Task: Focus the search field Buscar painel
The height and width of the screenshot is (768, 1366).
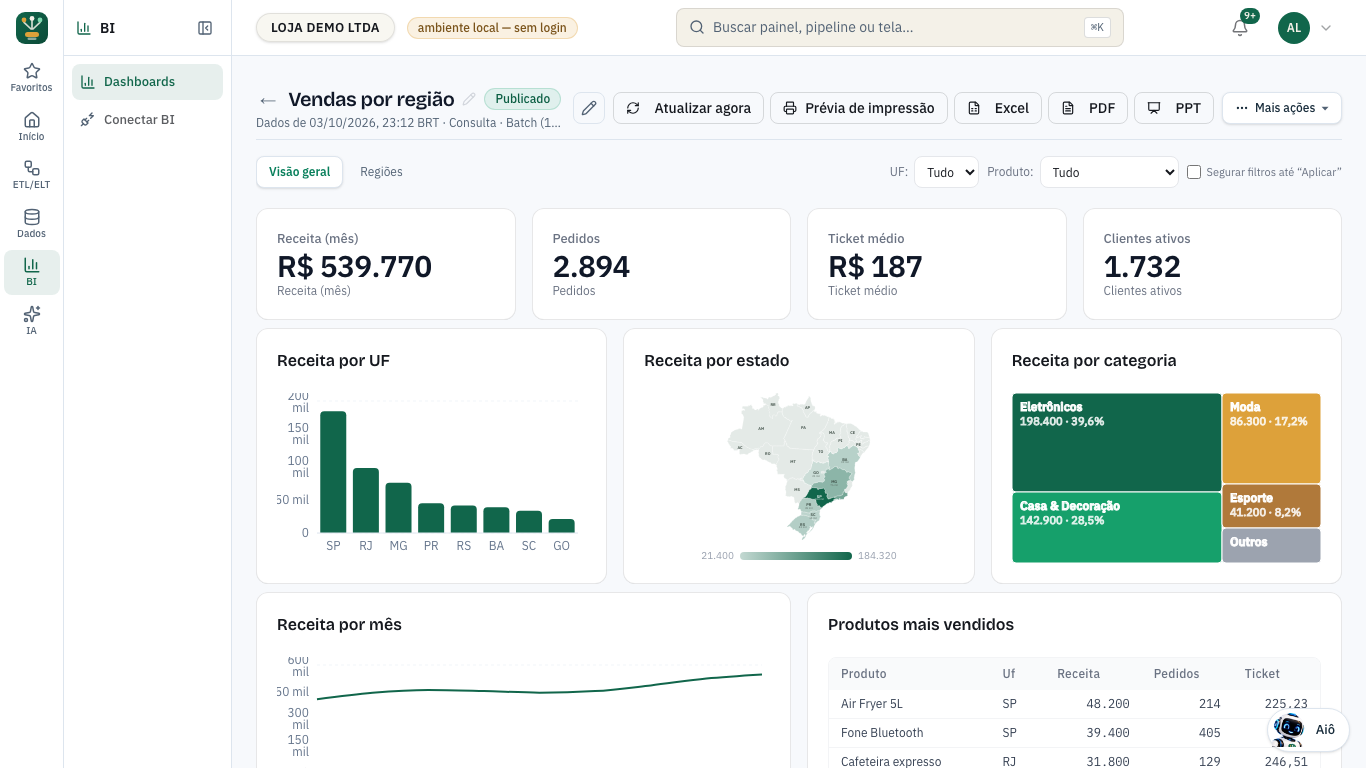Action: pyautogui.click(x=900, y=28)
